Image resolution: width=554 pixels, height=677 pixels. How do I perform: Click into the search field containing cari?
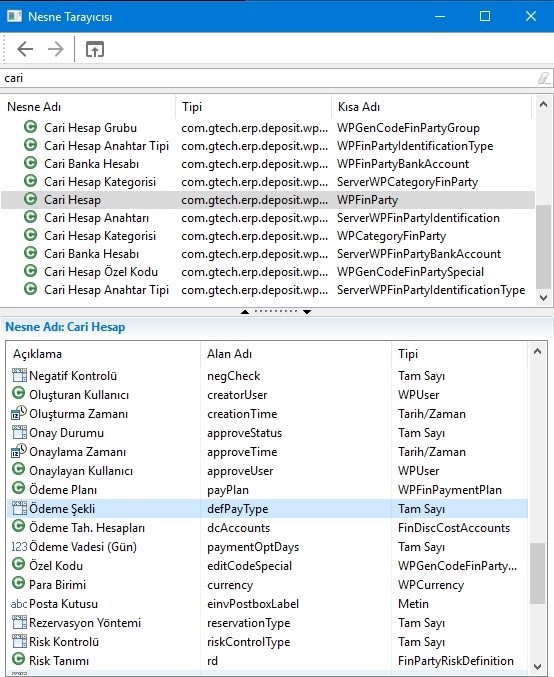268,78
